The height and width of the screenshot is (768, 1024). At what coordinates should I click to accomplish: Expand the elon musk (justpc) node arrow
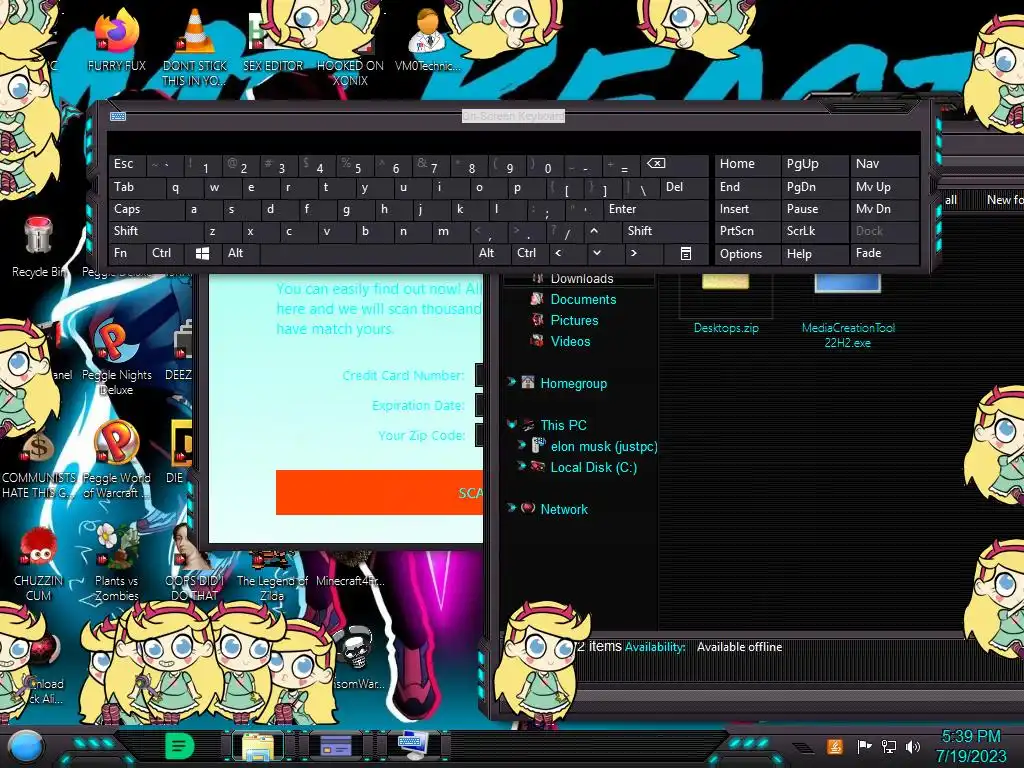(x=521, y=445)
